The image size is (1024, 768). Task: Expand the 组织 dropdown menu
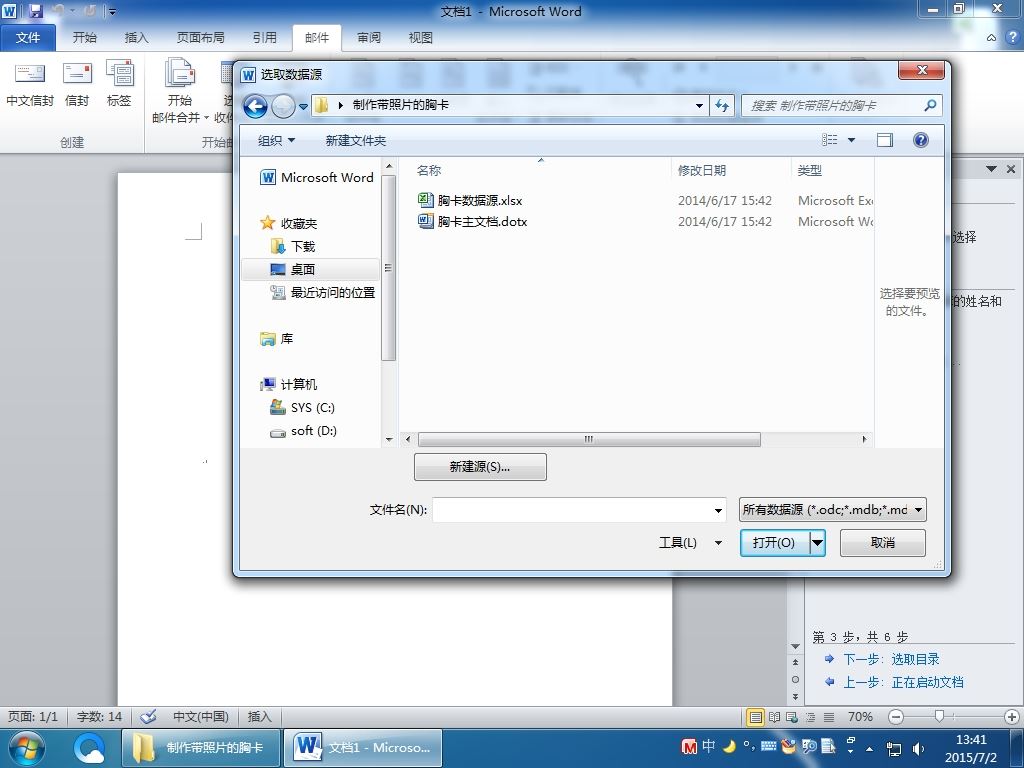pyautogui.click(x=276, y=140)
